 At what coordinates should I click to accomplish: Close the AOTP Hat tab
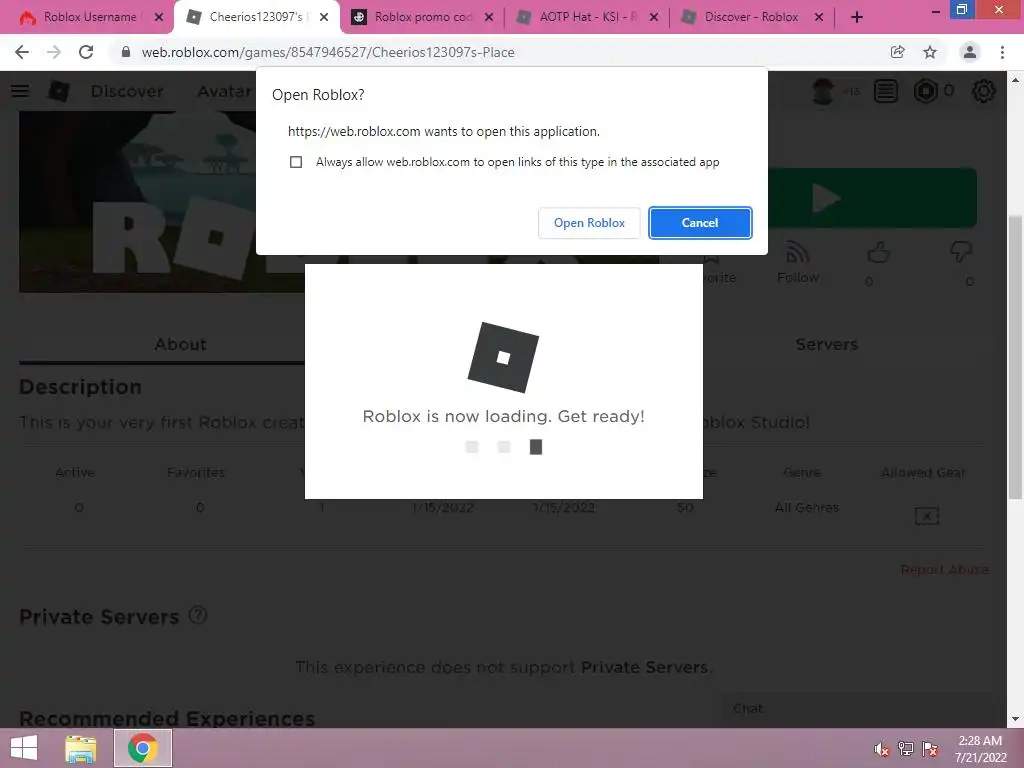pyautogui.click(x=654, y=18)
